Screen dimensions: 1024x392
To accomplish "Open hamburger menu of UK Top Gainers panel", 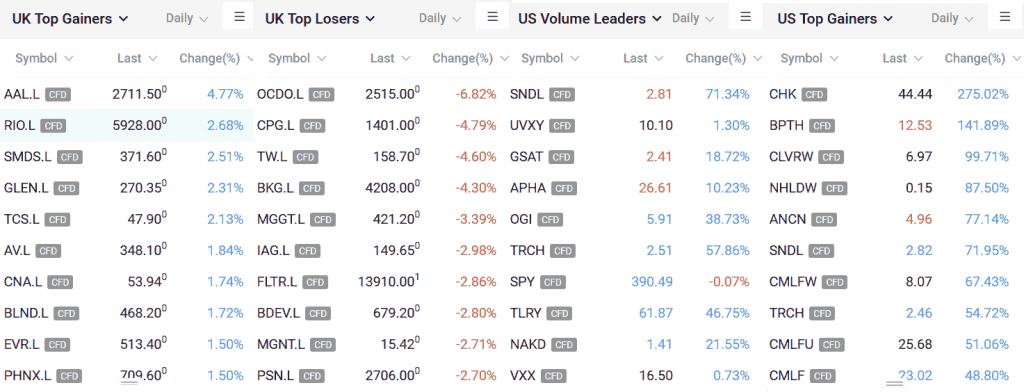I will coord(239,16).
